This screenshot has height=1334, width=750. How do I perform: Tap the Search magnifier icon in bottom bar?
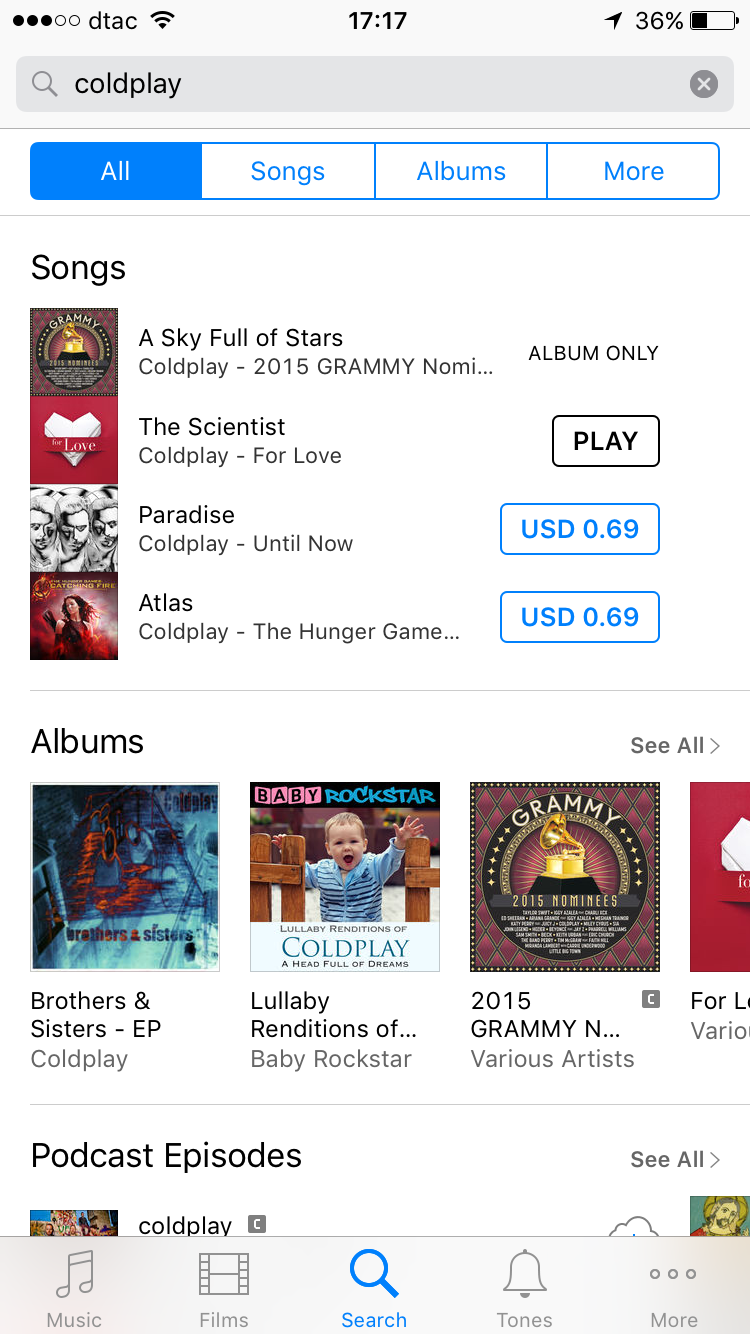374,1274
